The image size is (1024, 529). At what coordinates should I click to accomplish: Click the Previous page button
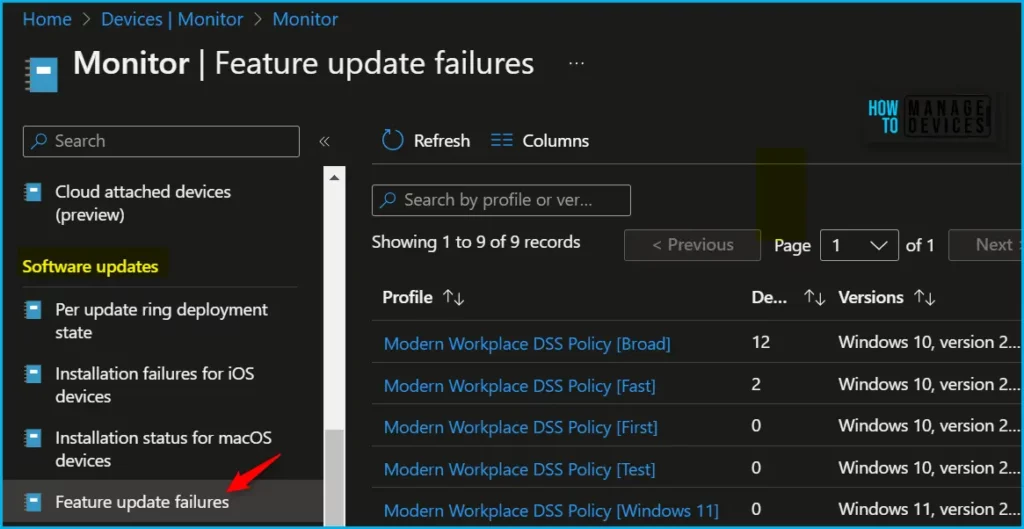pyautogui.click(x=692, y=245)
